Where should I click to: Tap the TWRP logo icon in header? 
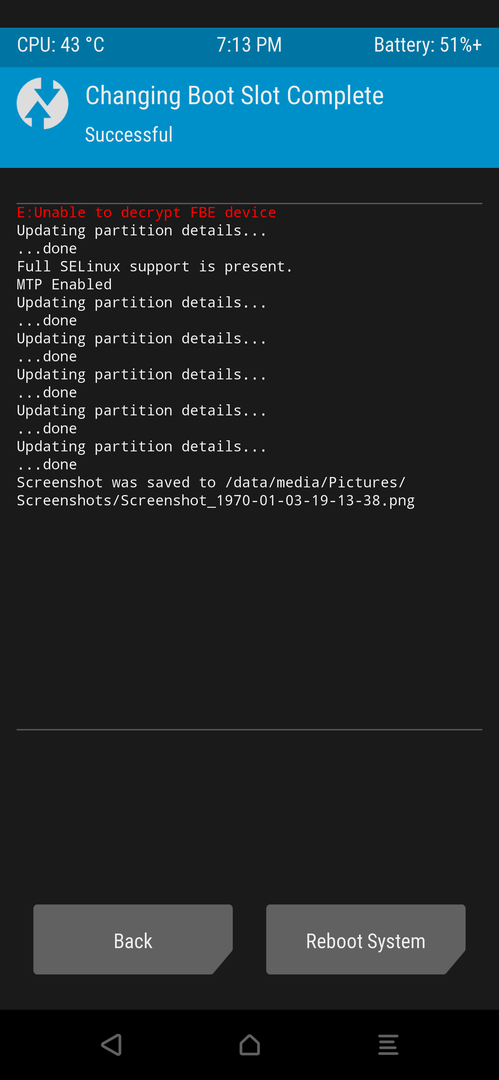(x=42, y=103)
